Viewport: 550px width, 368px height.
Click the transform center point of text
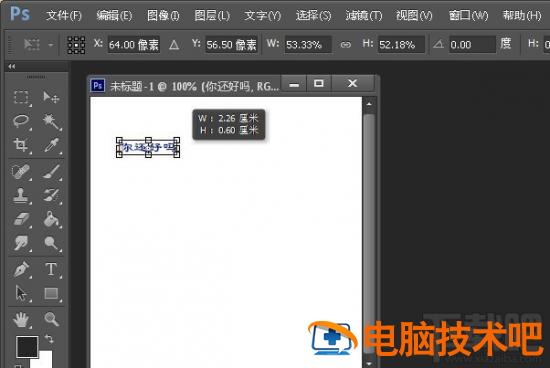(x=148, y=148)
